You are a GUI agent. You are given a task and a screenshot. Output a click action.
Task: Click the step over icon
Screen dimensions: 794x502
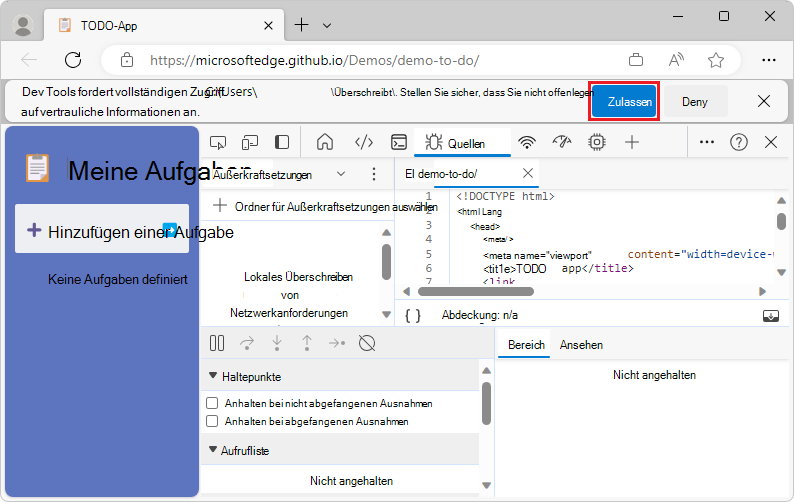247,343
